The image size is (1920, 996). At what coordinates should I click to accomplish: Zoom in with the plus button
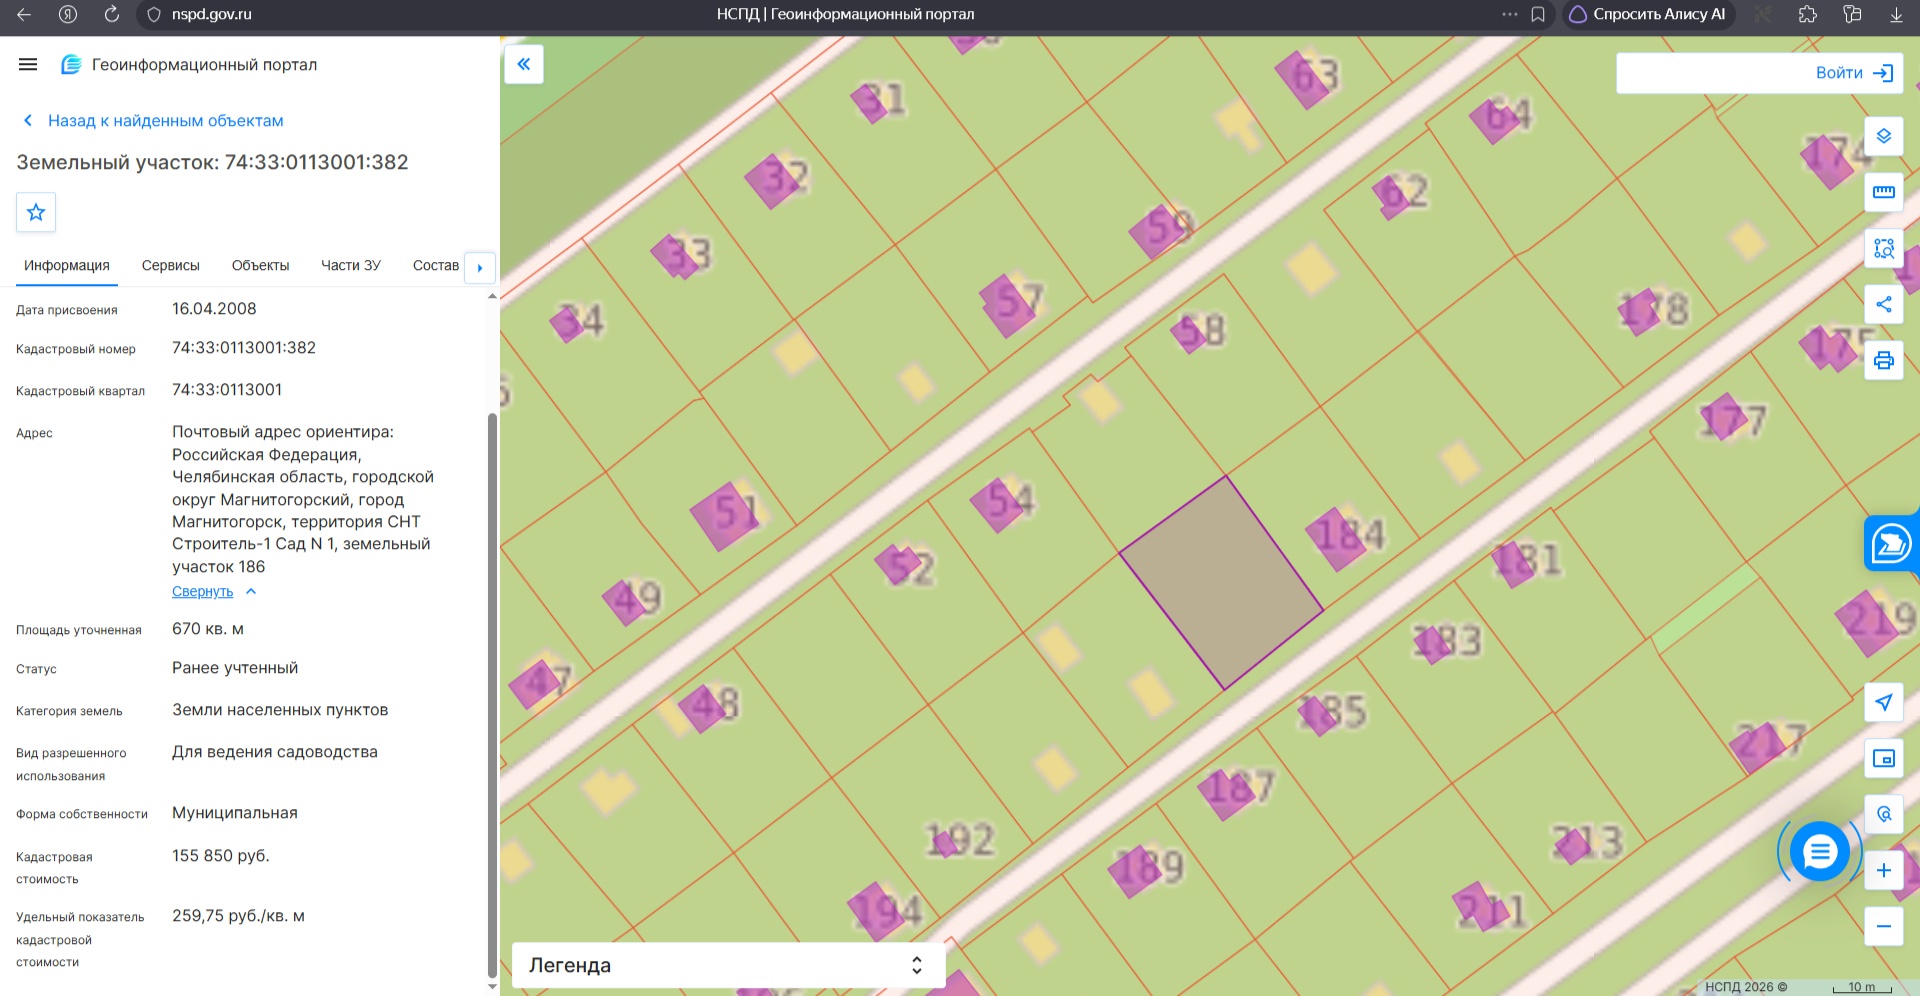(x=1884, y=870)
